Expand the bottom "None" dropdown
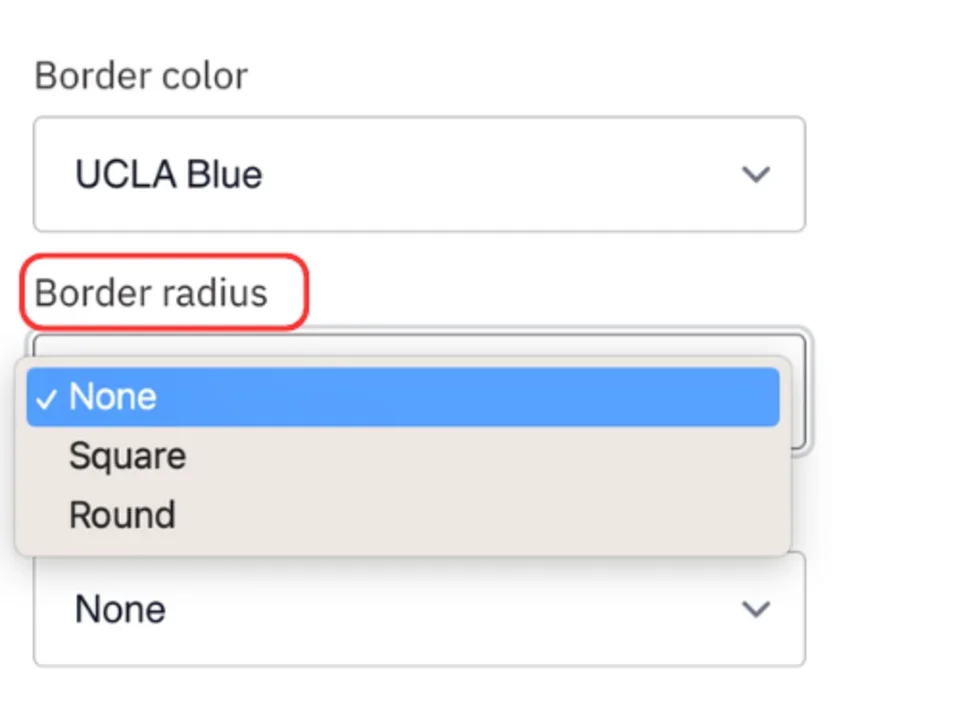Viewport: 960px width, 720px height. point(419,609)
